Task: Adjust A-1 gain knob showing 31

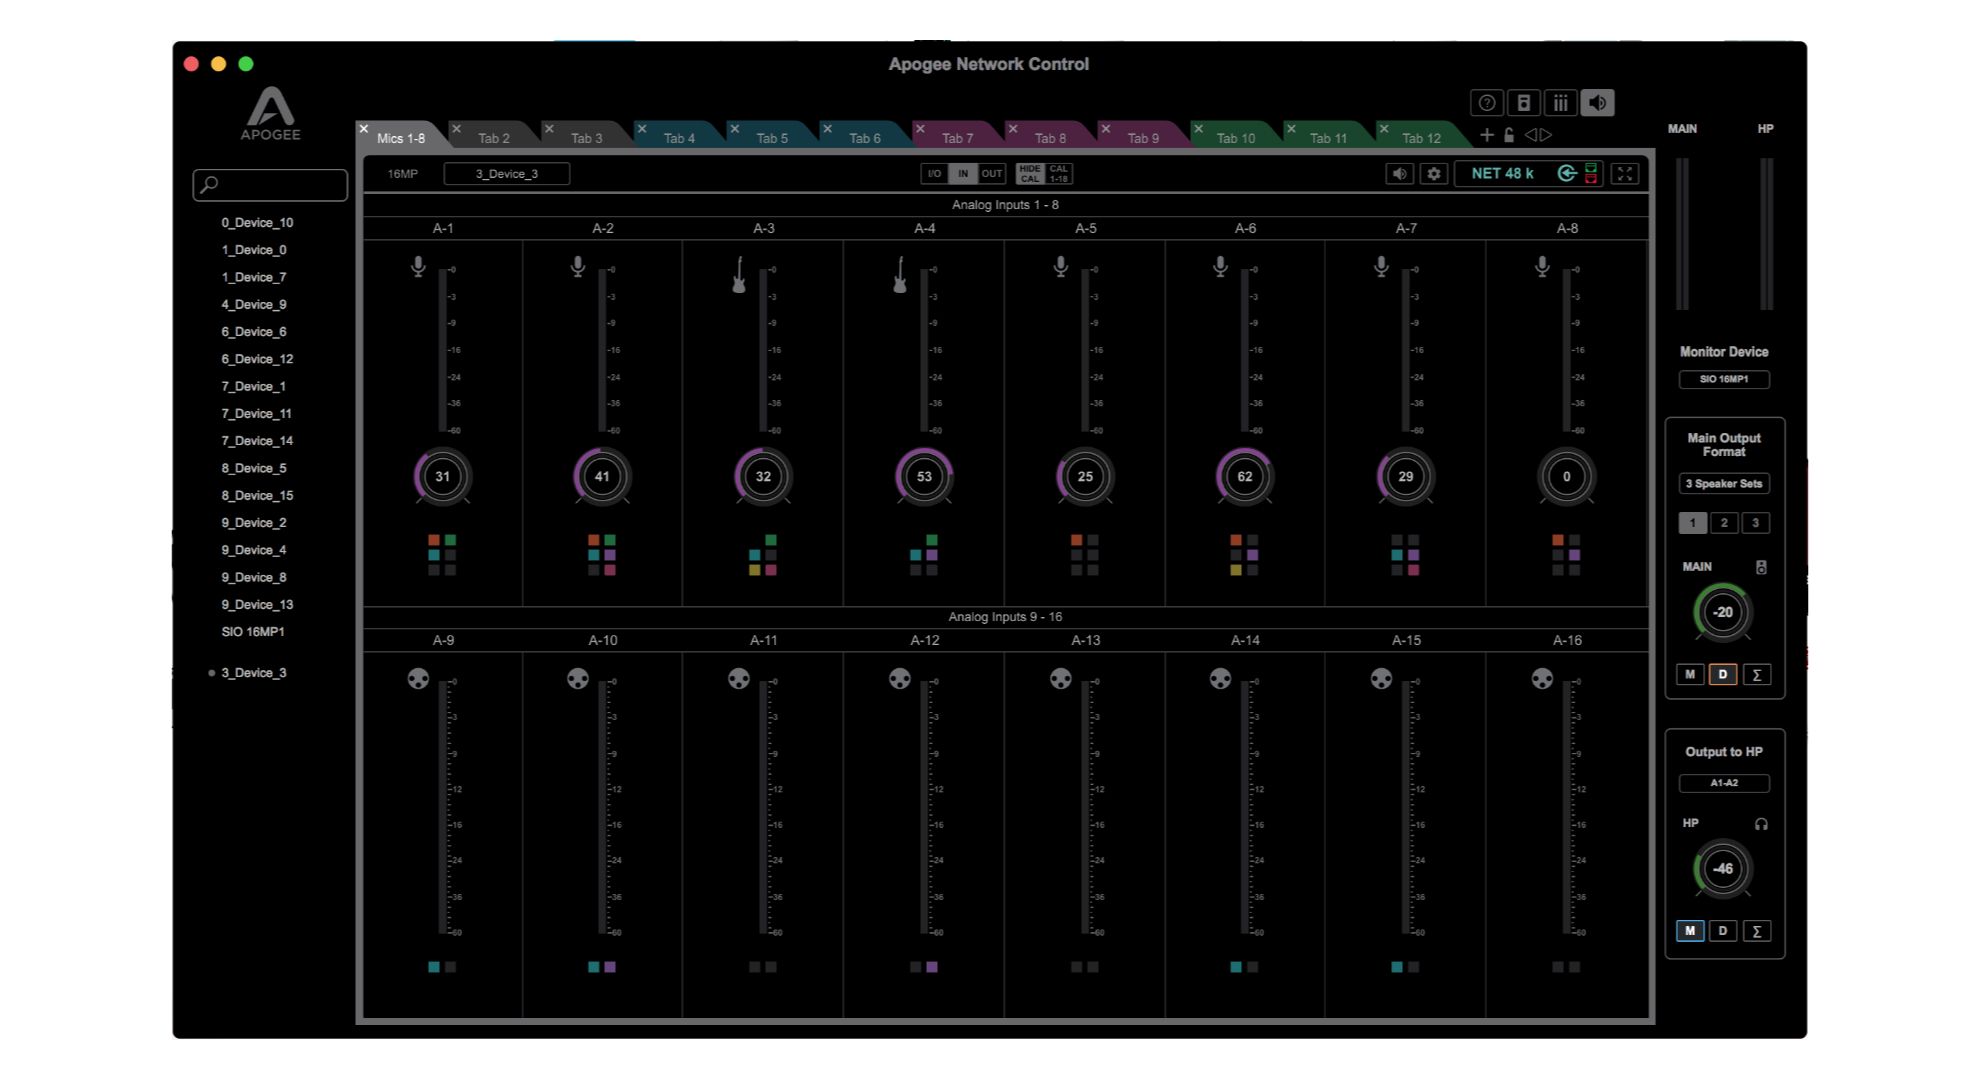Action: click(442, 477)
